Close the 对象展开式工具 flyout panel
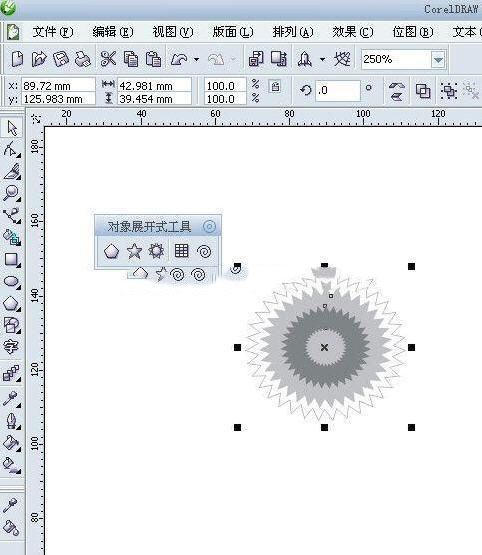 coord(209,226)
